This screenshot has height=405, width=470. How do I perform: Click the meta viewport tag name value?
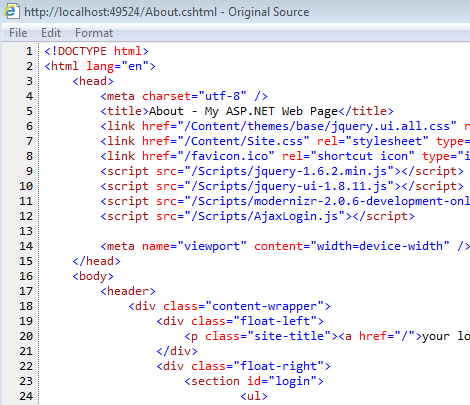212,246
